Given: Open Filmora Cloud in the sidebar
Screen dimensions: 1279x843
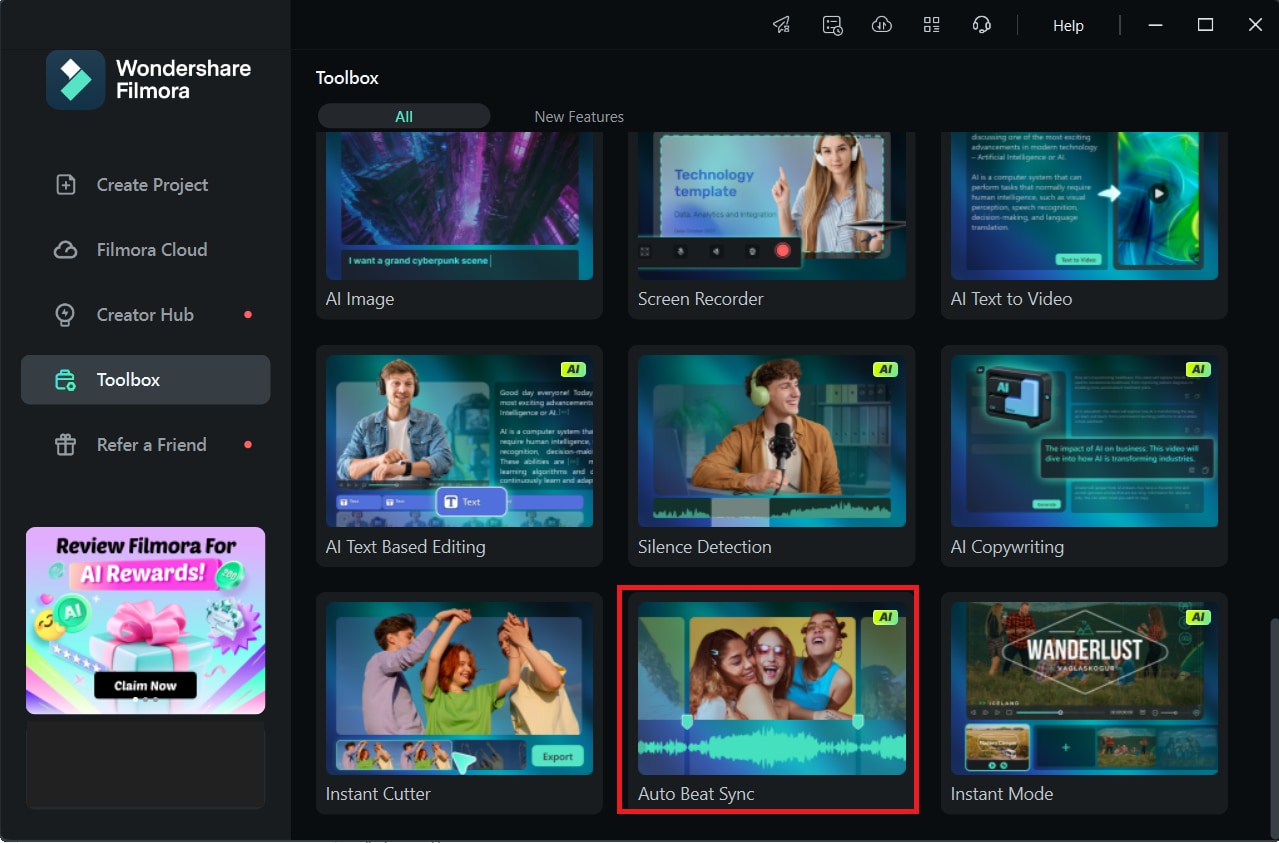Looking at the screenshot, I should click(145, 250).
